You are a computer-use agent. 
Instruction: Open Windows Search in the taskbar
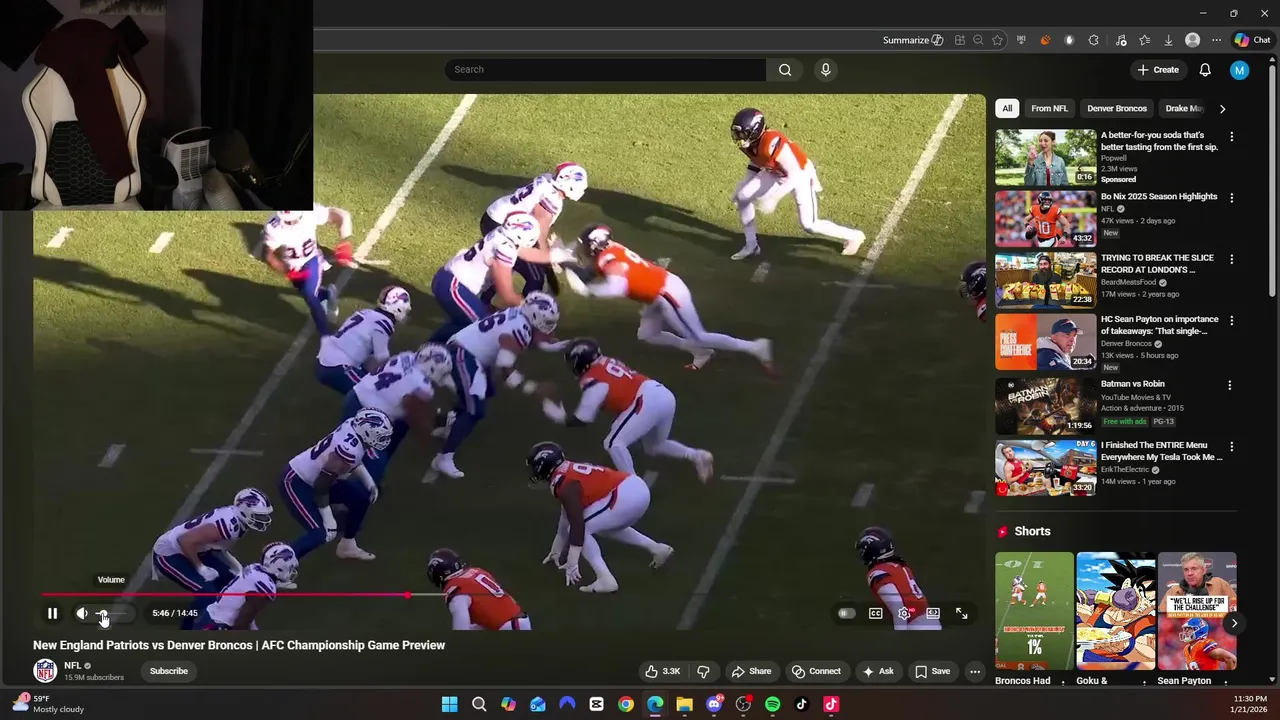pyautogui.click(x=479, y=704)
